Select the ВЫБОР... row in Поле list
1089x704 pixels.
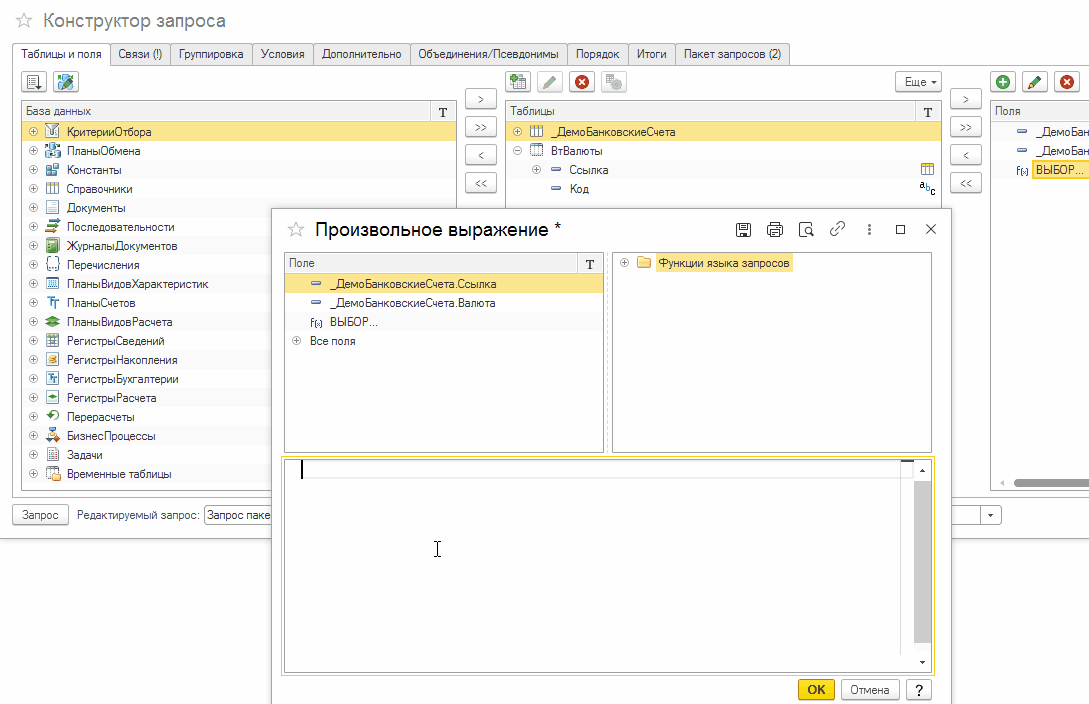[x=444, y=322]
